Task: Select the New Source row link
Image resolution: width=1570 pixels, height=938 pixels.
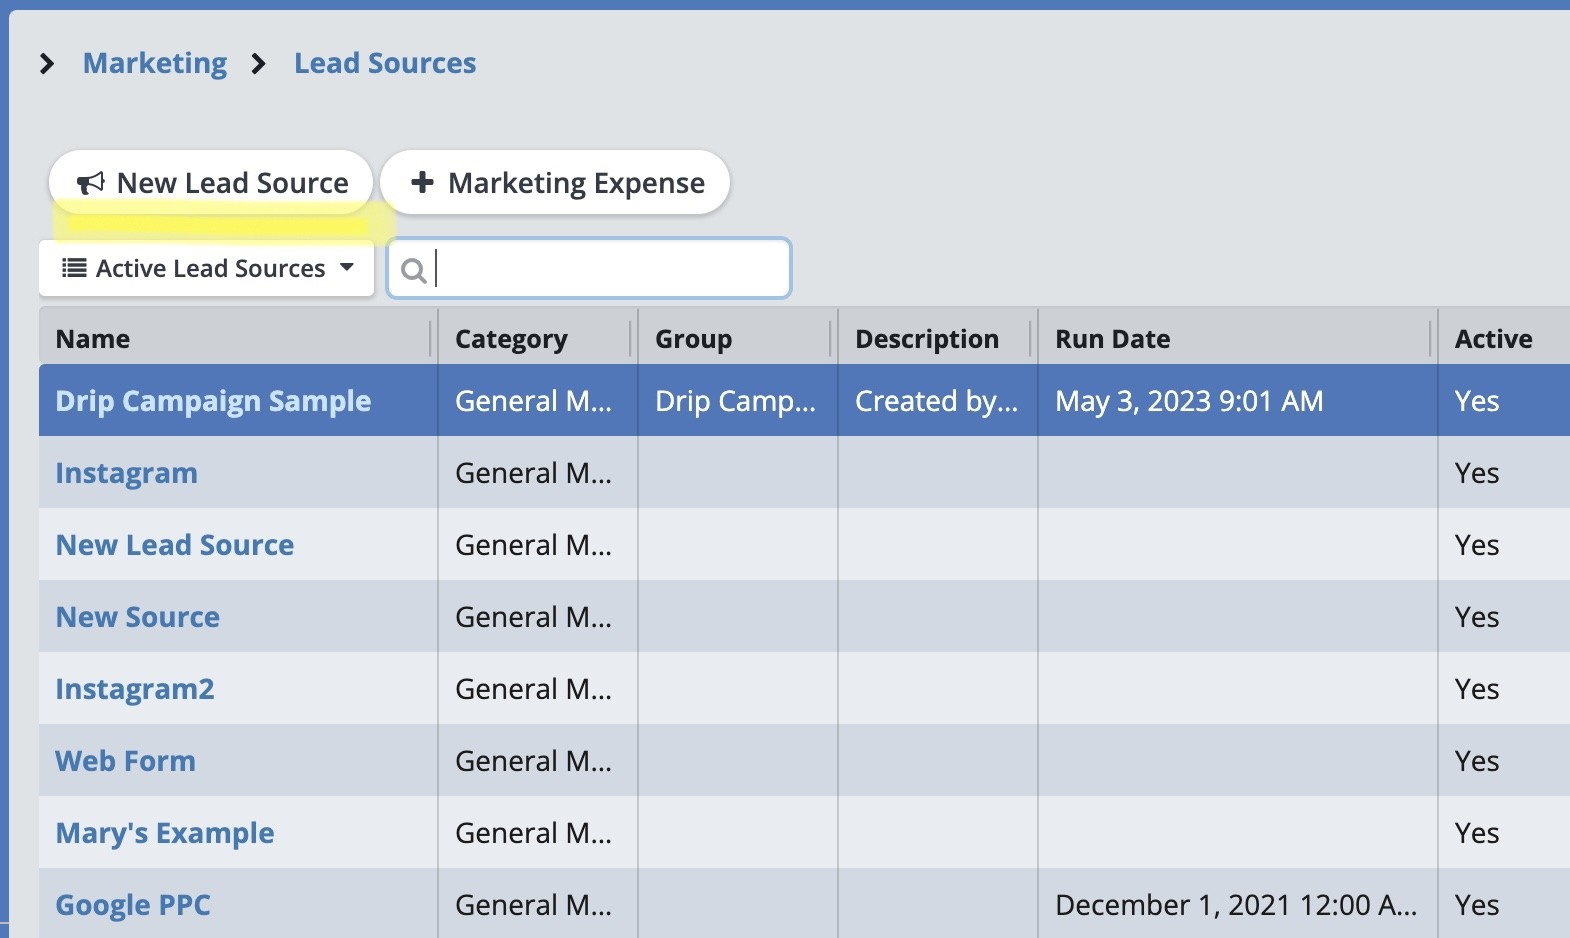Action: tap(137, 617)
